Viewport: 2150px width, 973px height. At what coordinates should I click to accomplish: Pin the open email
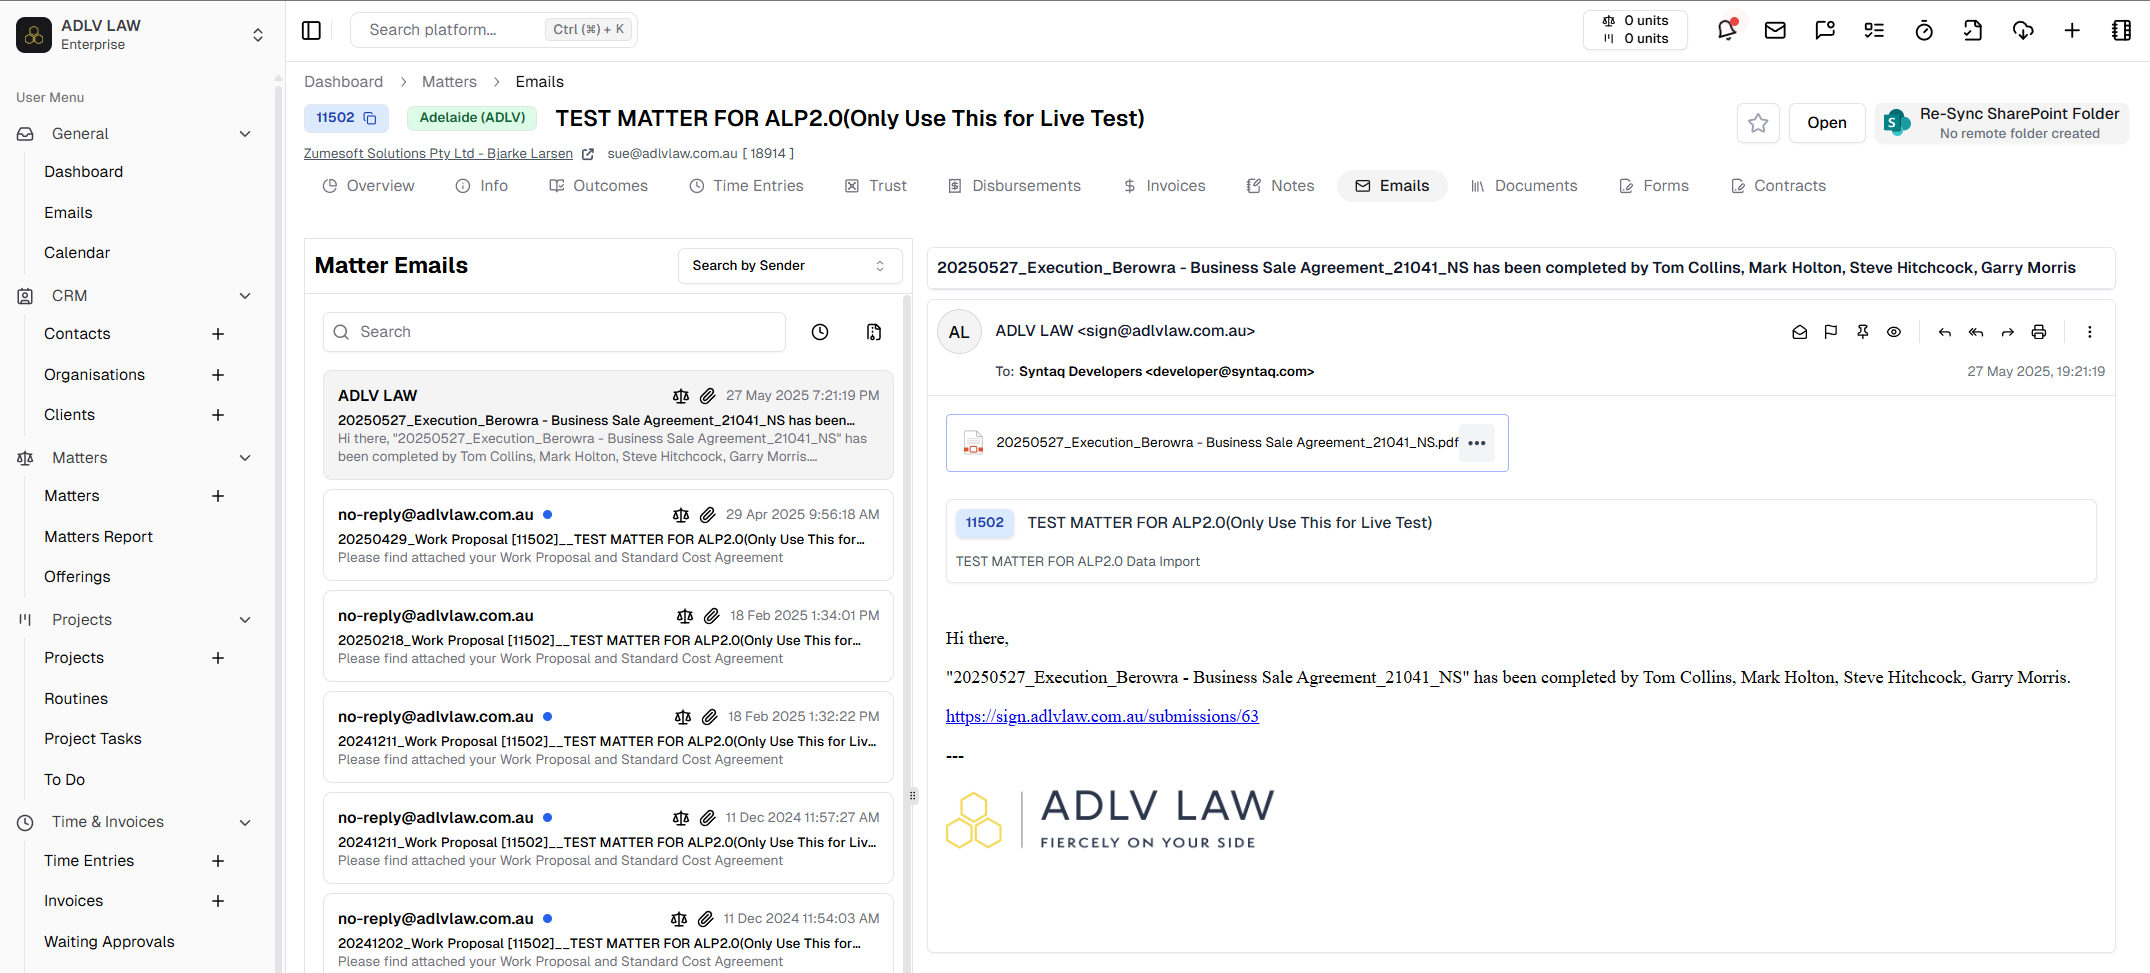pyautogui.click(x=1862, y=332)
